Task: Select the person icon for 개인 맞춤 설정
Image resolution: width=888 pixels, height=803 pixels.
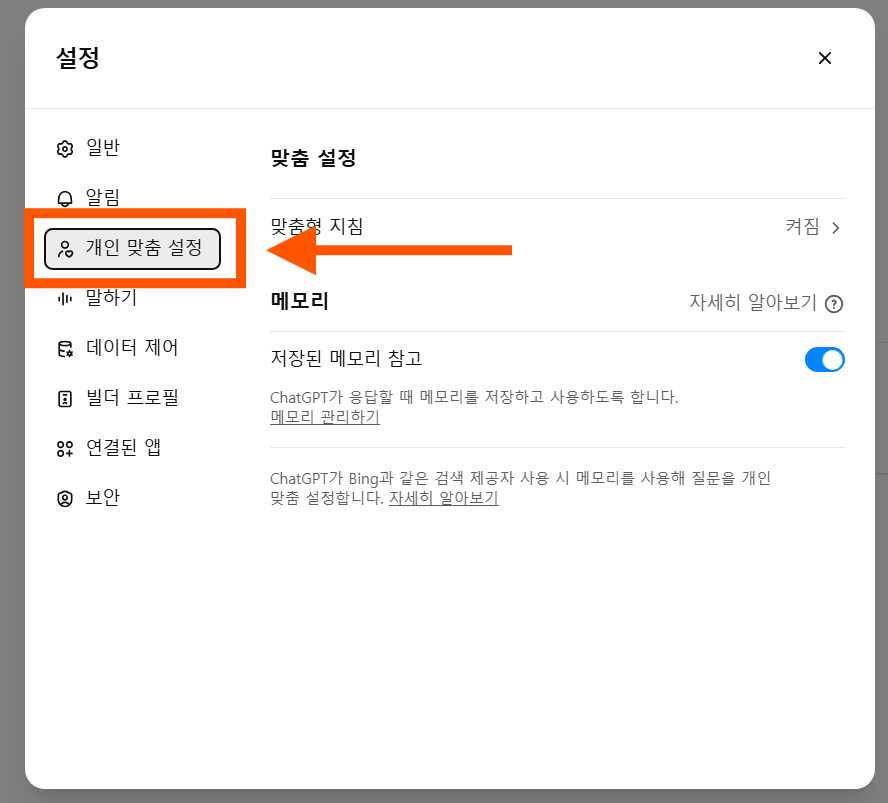Action: [64, 249]
